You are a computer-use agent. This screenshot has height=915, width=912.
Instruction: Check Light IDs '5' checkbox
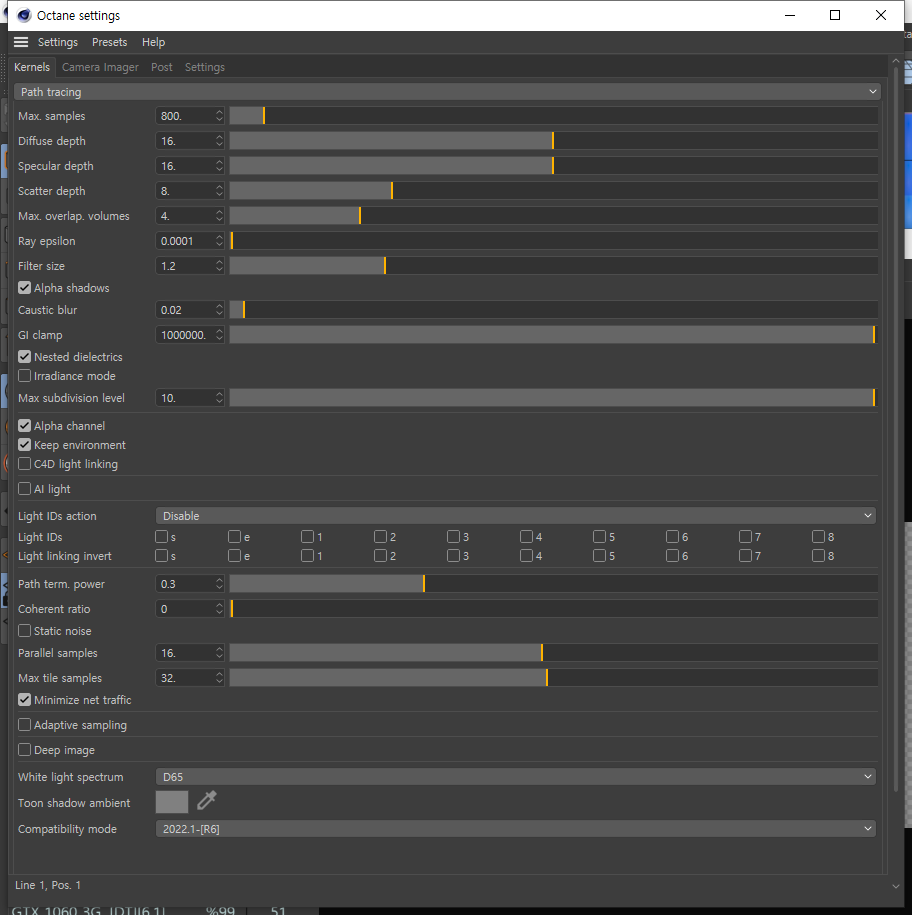(599, 537)
